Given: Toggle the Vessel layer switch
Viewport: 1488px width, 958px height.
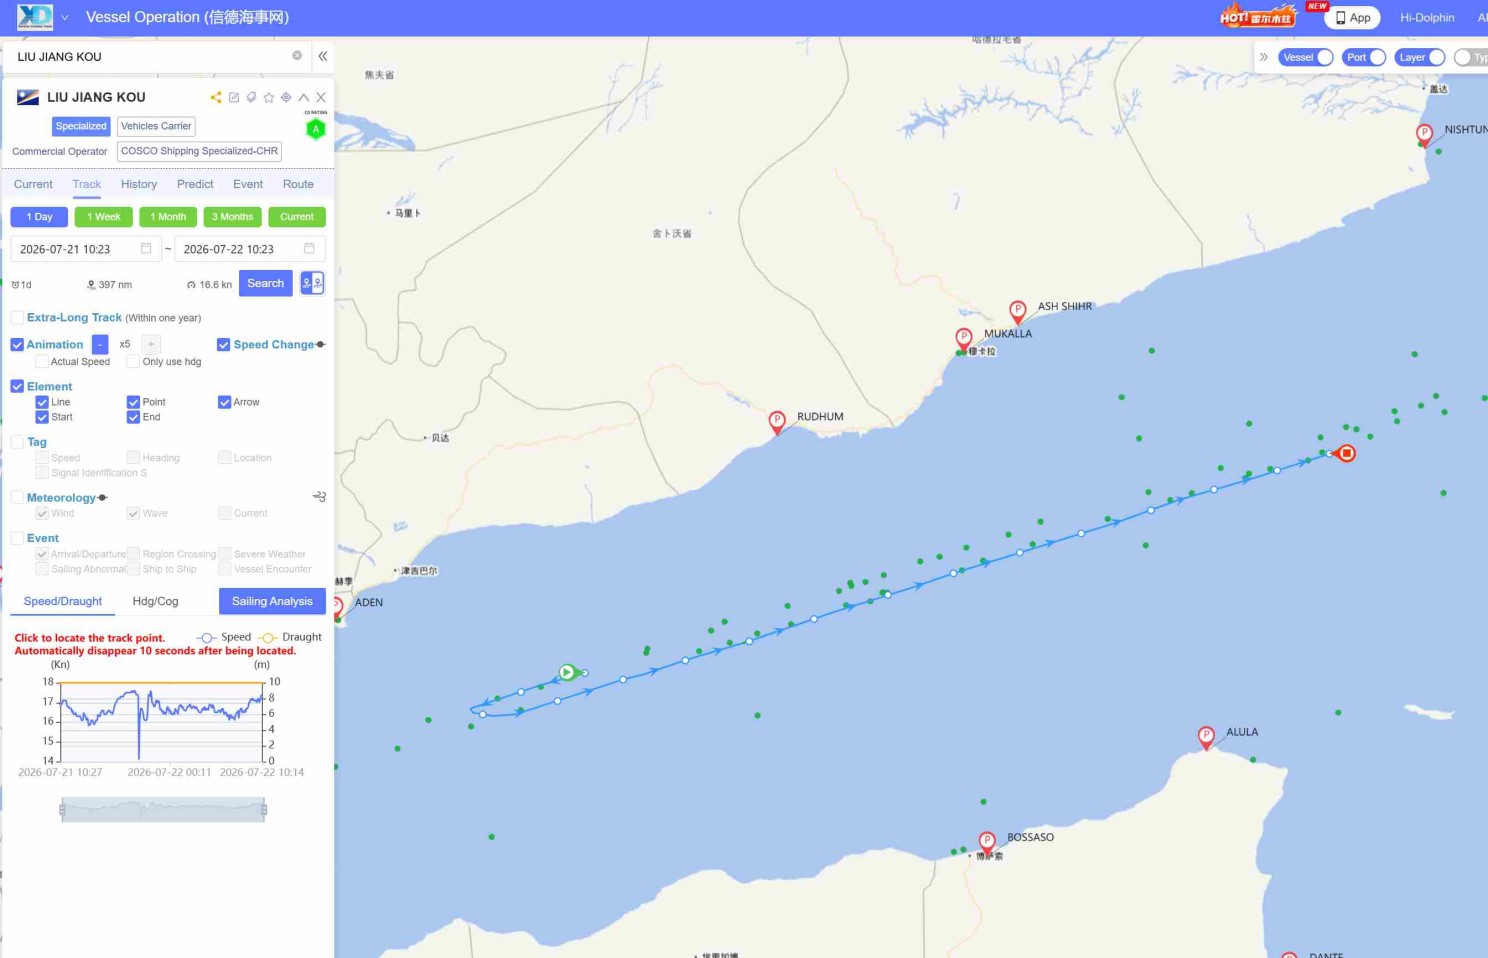Looking at the screenshot, I should [1306, 57].
